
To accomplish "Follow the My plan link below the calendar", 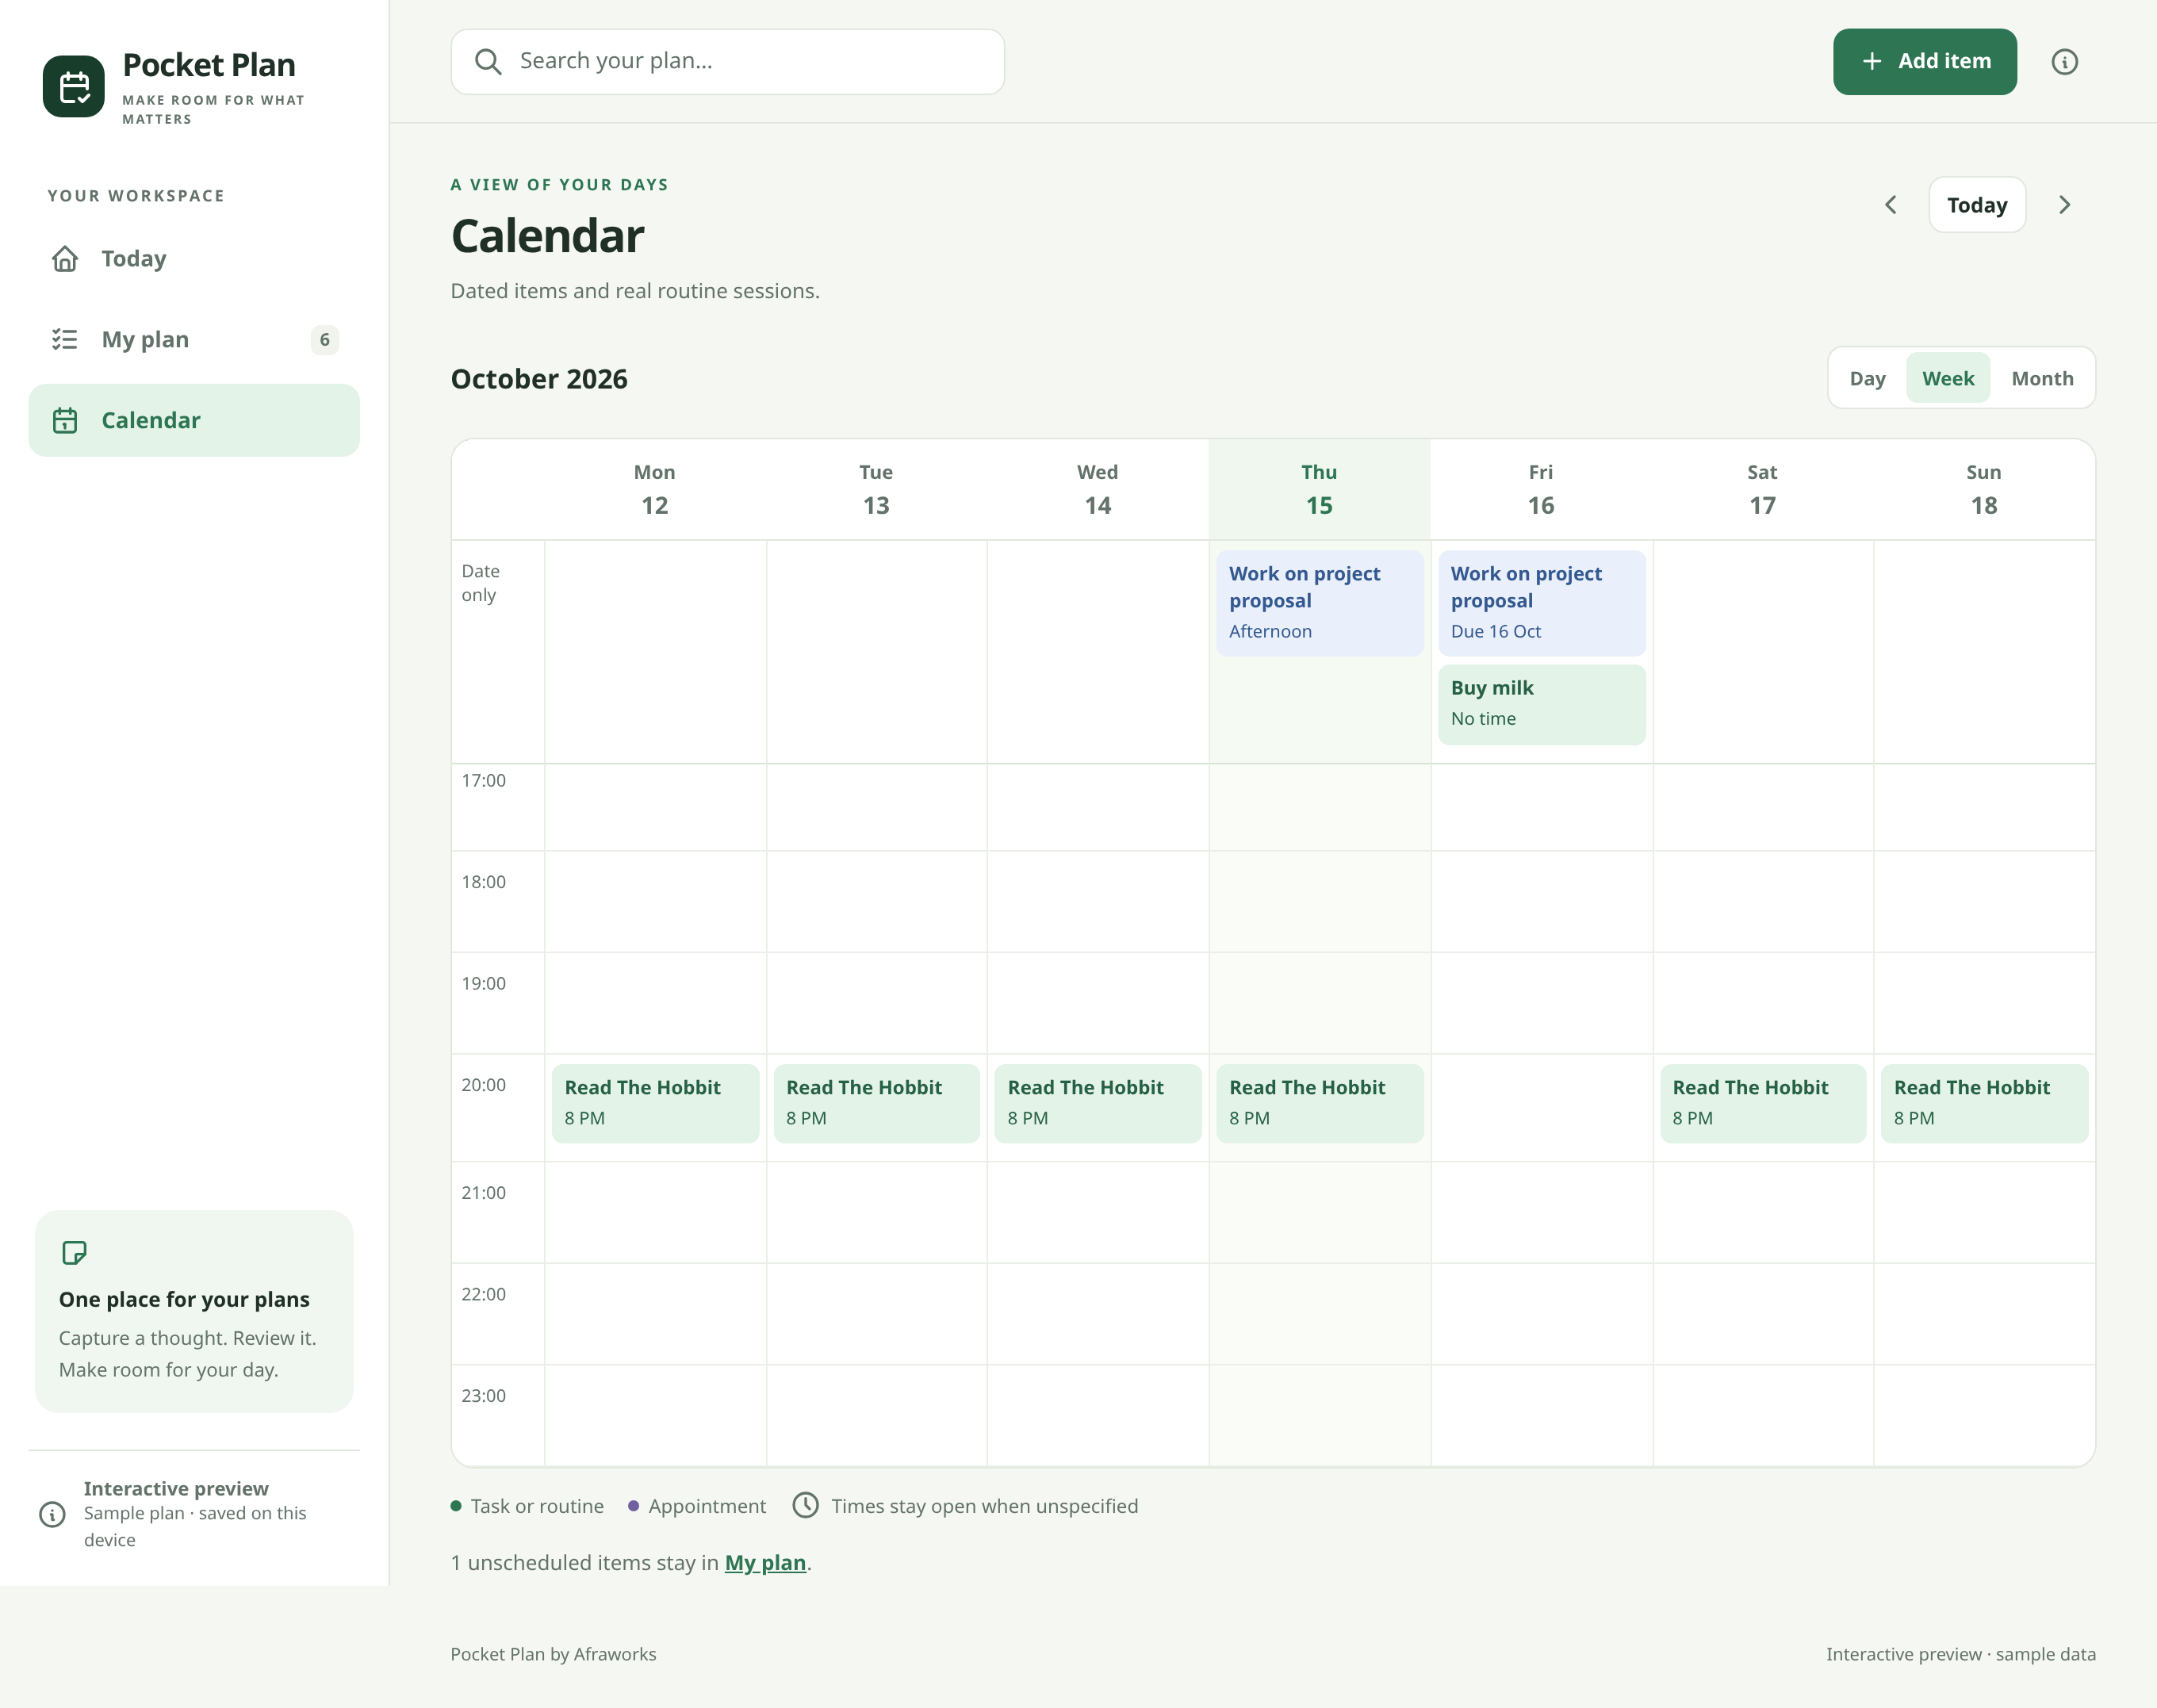I will point(765,1563).
